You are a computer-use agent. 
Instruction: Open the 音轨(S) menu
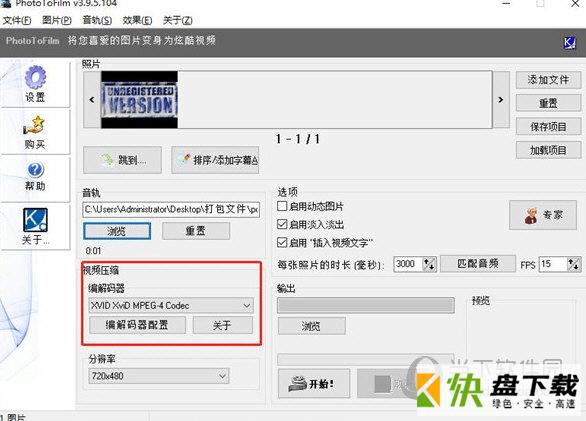coord(97,20)
